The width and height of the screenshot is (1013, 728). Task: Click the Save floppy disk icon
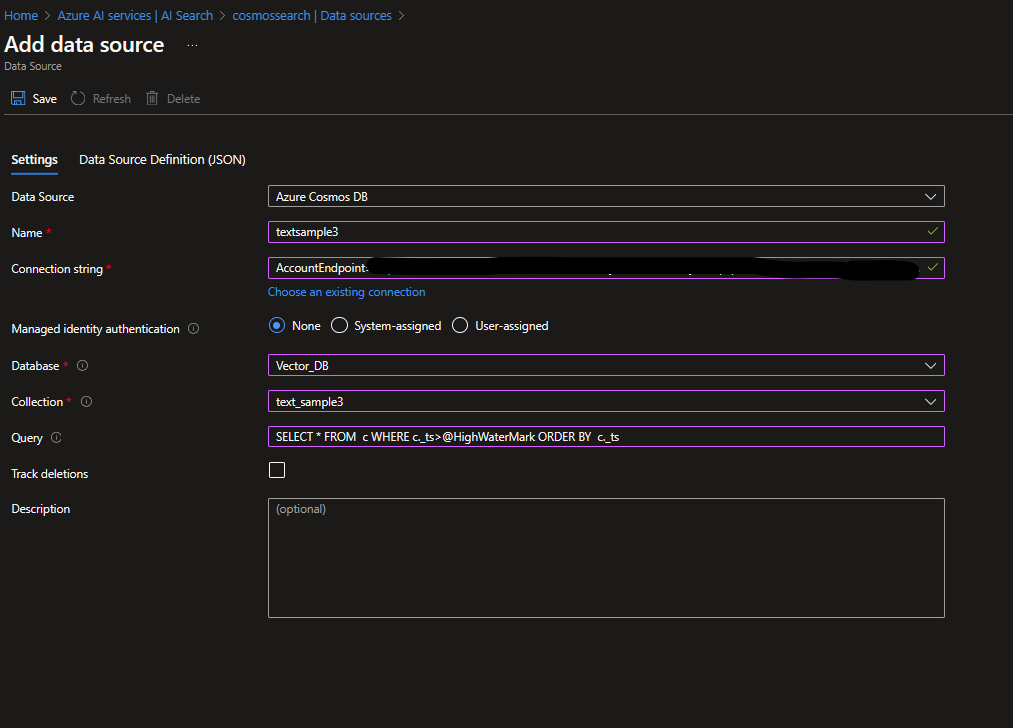[x=18, y=98]
